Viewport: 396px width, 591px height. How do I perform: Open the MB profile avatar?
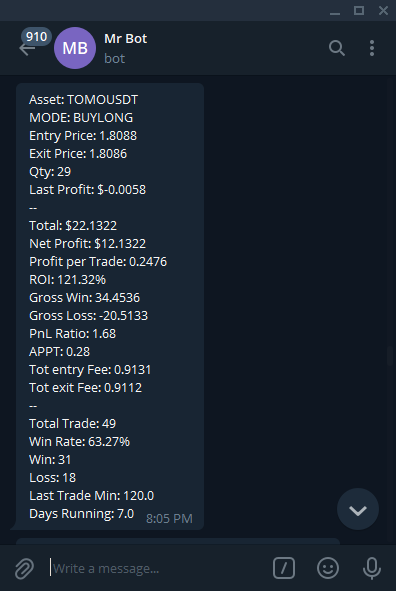point(75,48)
